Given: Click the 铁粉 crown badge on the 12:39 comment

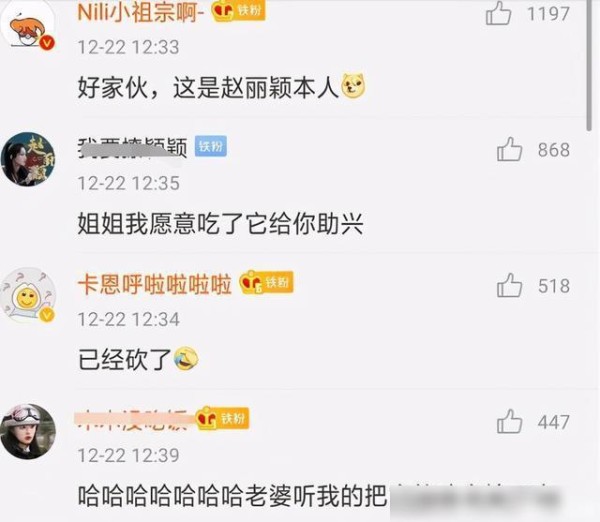Looking at the screenshot, I should 223,418.
